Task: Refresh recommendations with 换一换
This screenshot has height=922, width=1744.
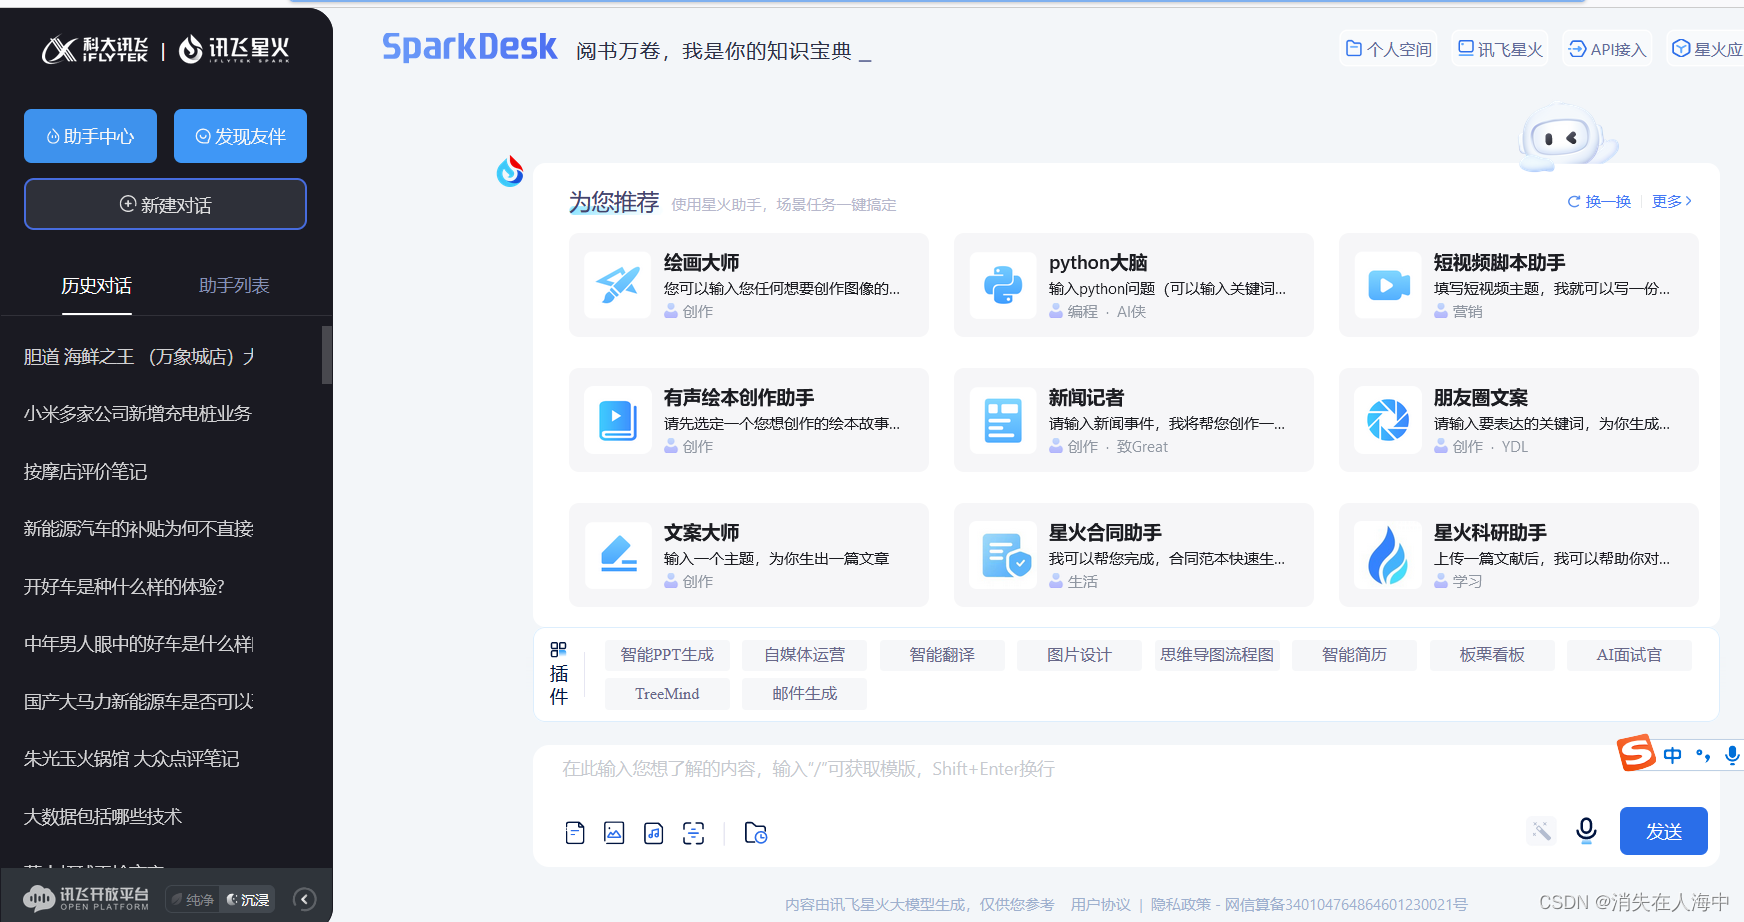Action: (x=1599, y=201)
